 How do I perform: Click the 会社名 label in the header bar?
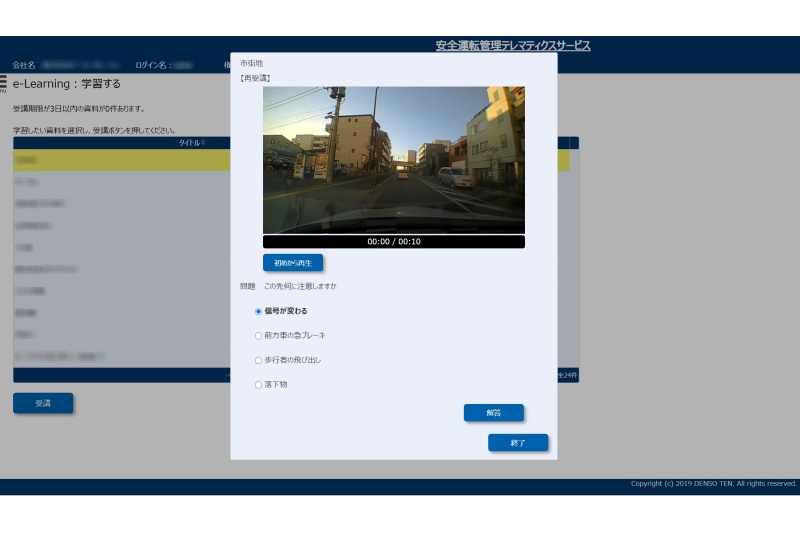pyautogui.click(x=23, y=65)
